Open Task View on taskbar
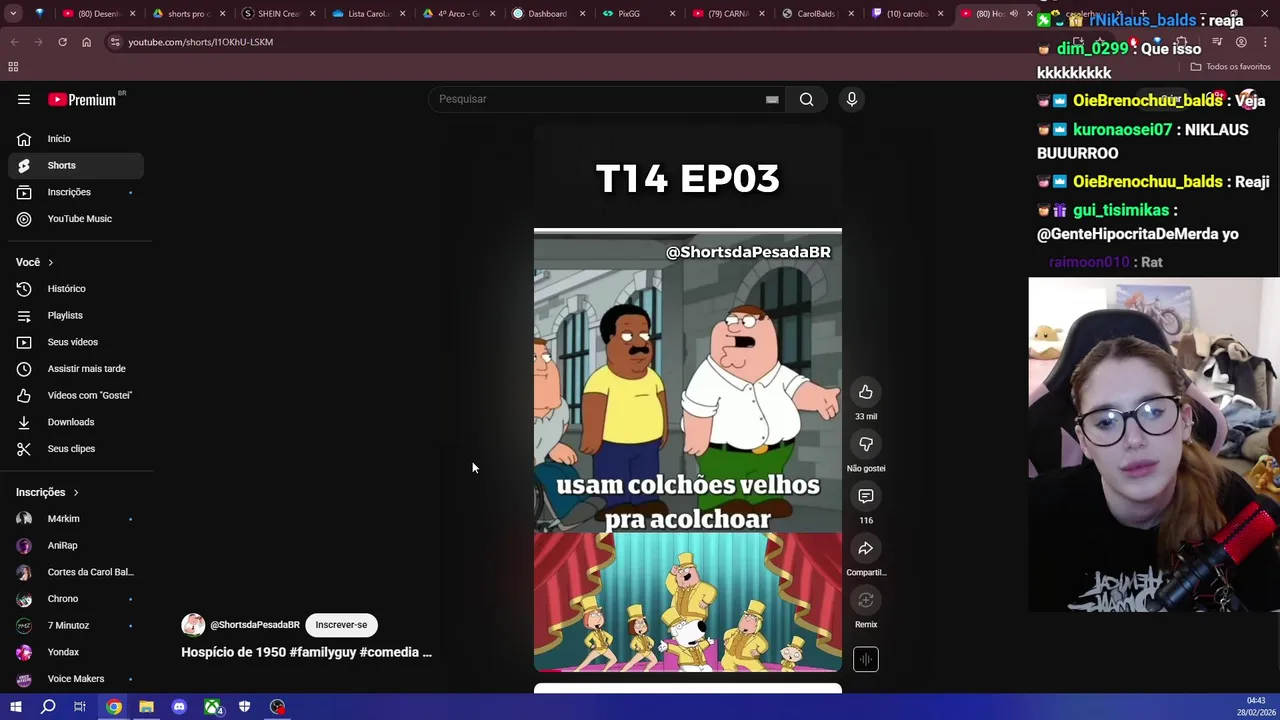The width and height of the screenshot is (1280, 720). click(x=80, y=707)
